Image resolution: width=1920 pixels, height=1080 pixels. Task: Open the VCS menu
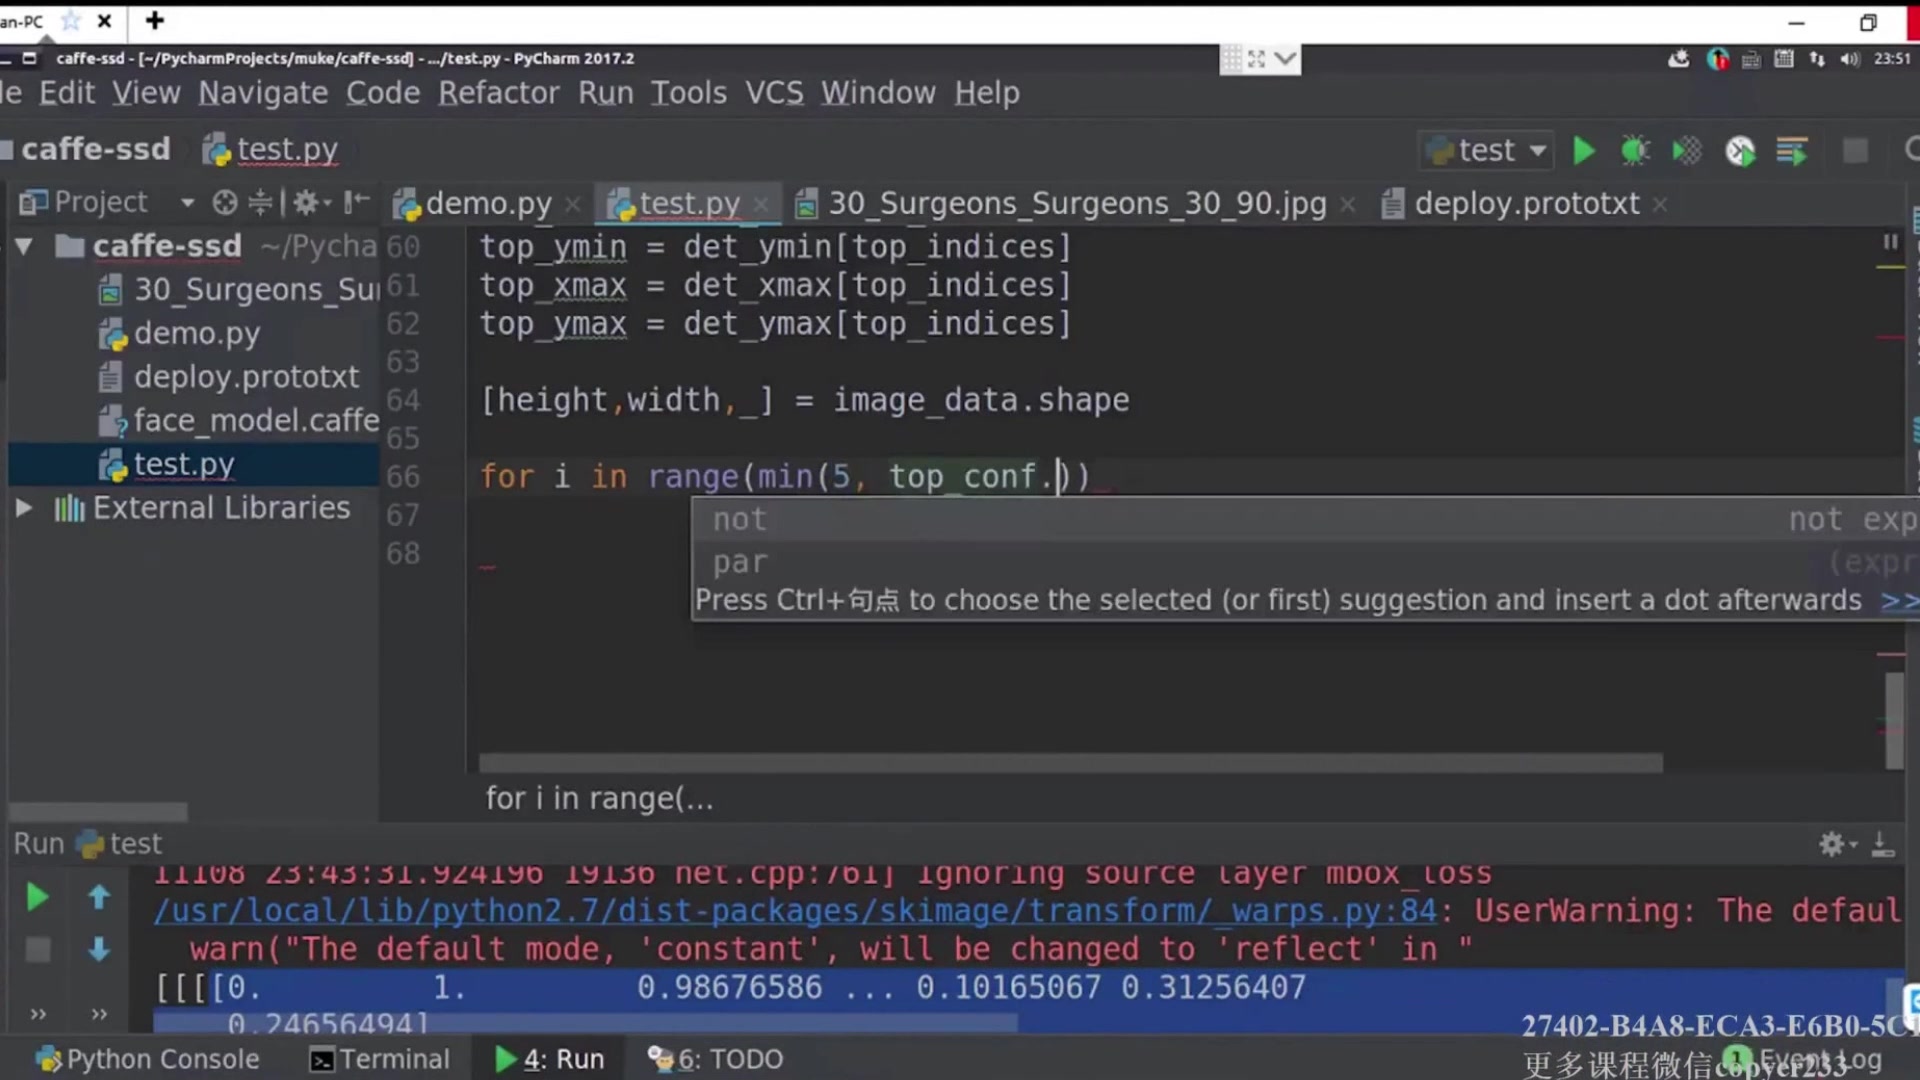(x=774, y=93)
